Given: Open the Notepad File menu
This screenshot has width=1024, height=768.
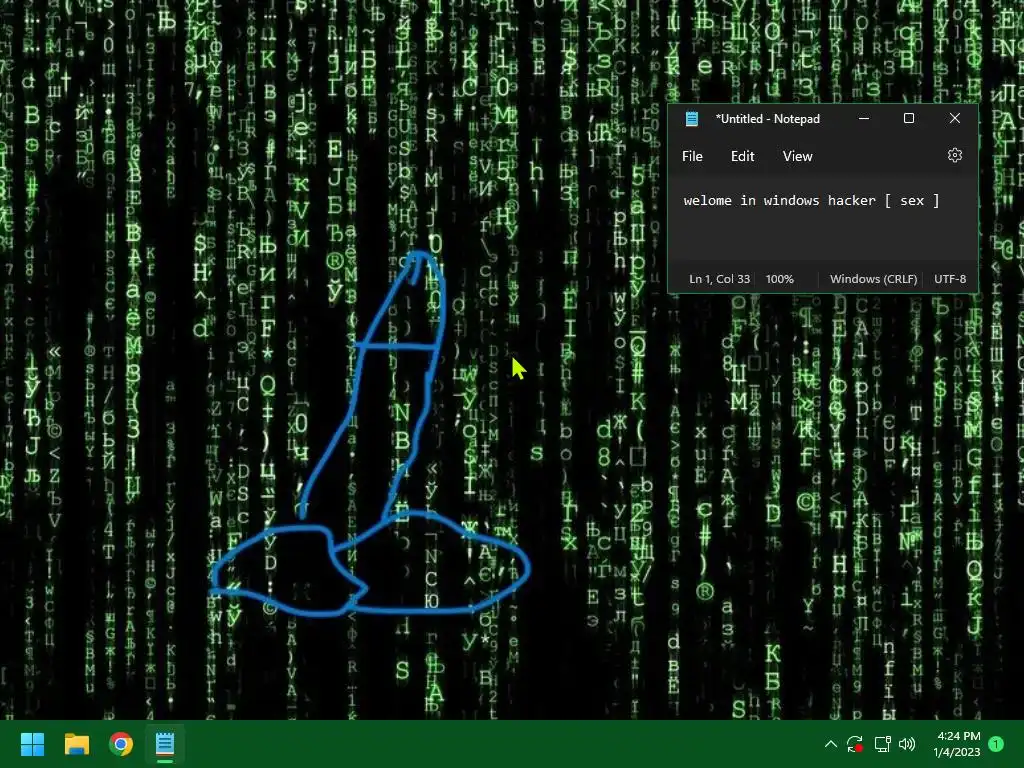Looking at the screenshot, I should (692, 157).
